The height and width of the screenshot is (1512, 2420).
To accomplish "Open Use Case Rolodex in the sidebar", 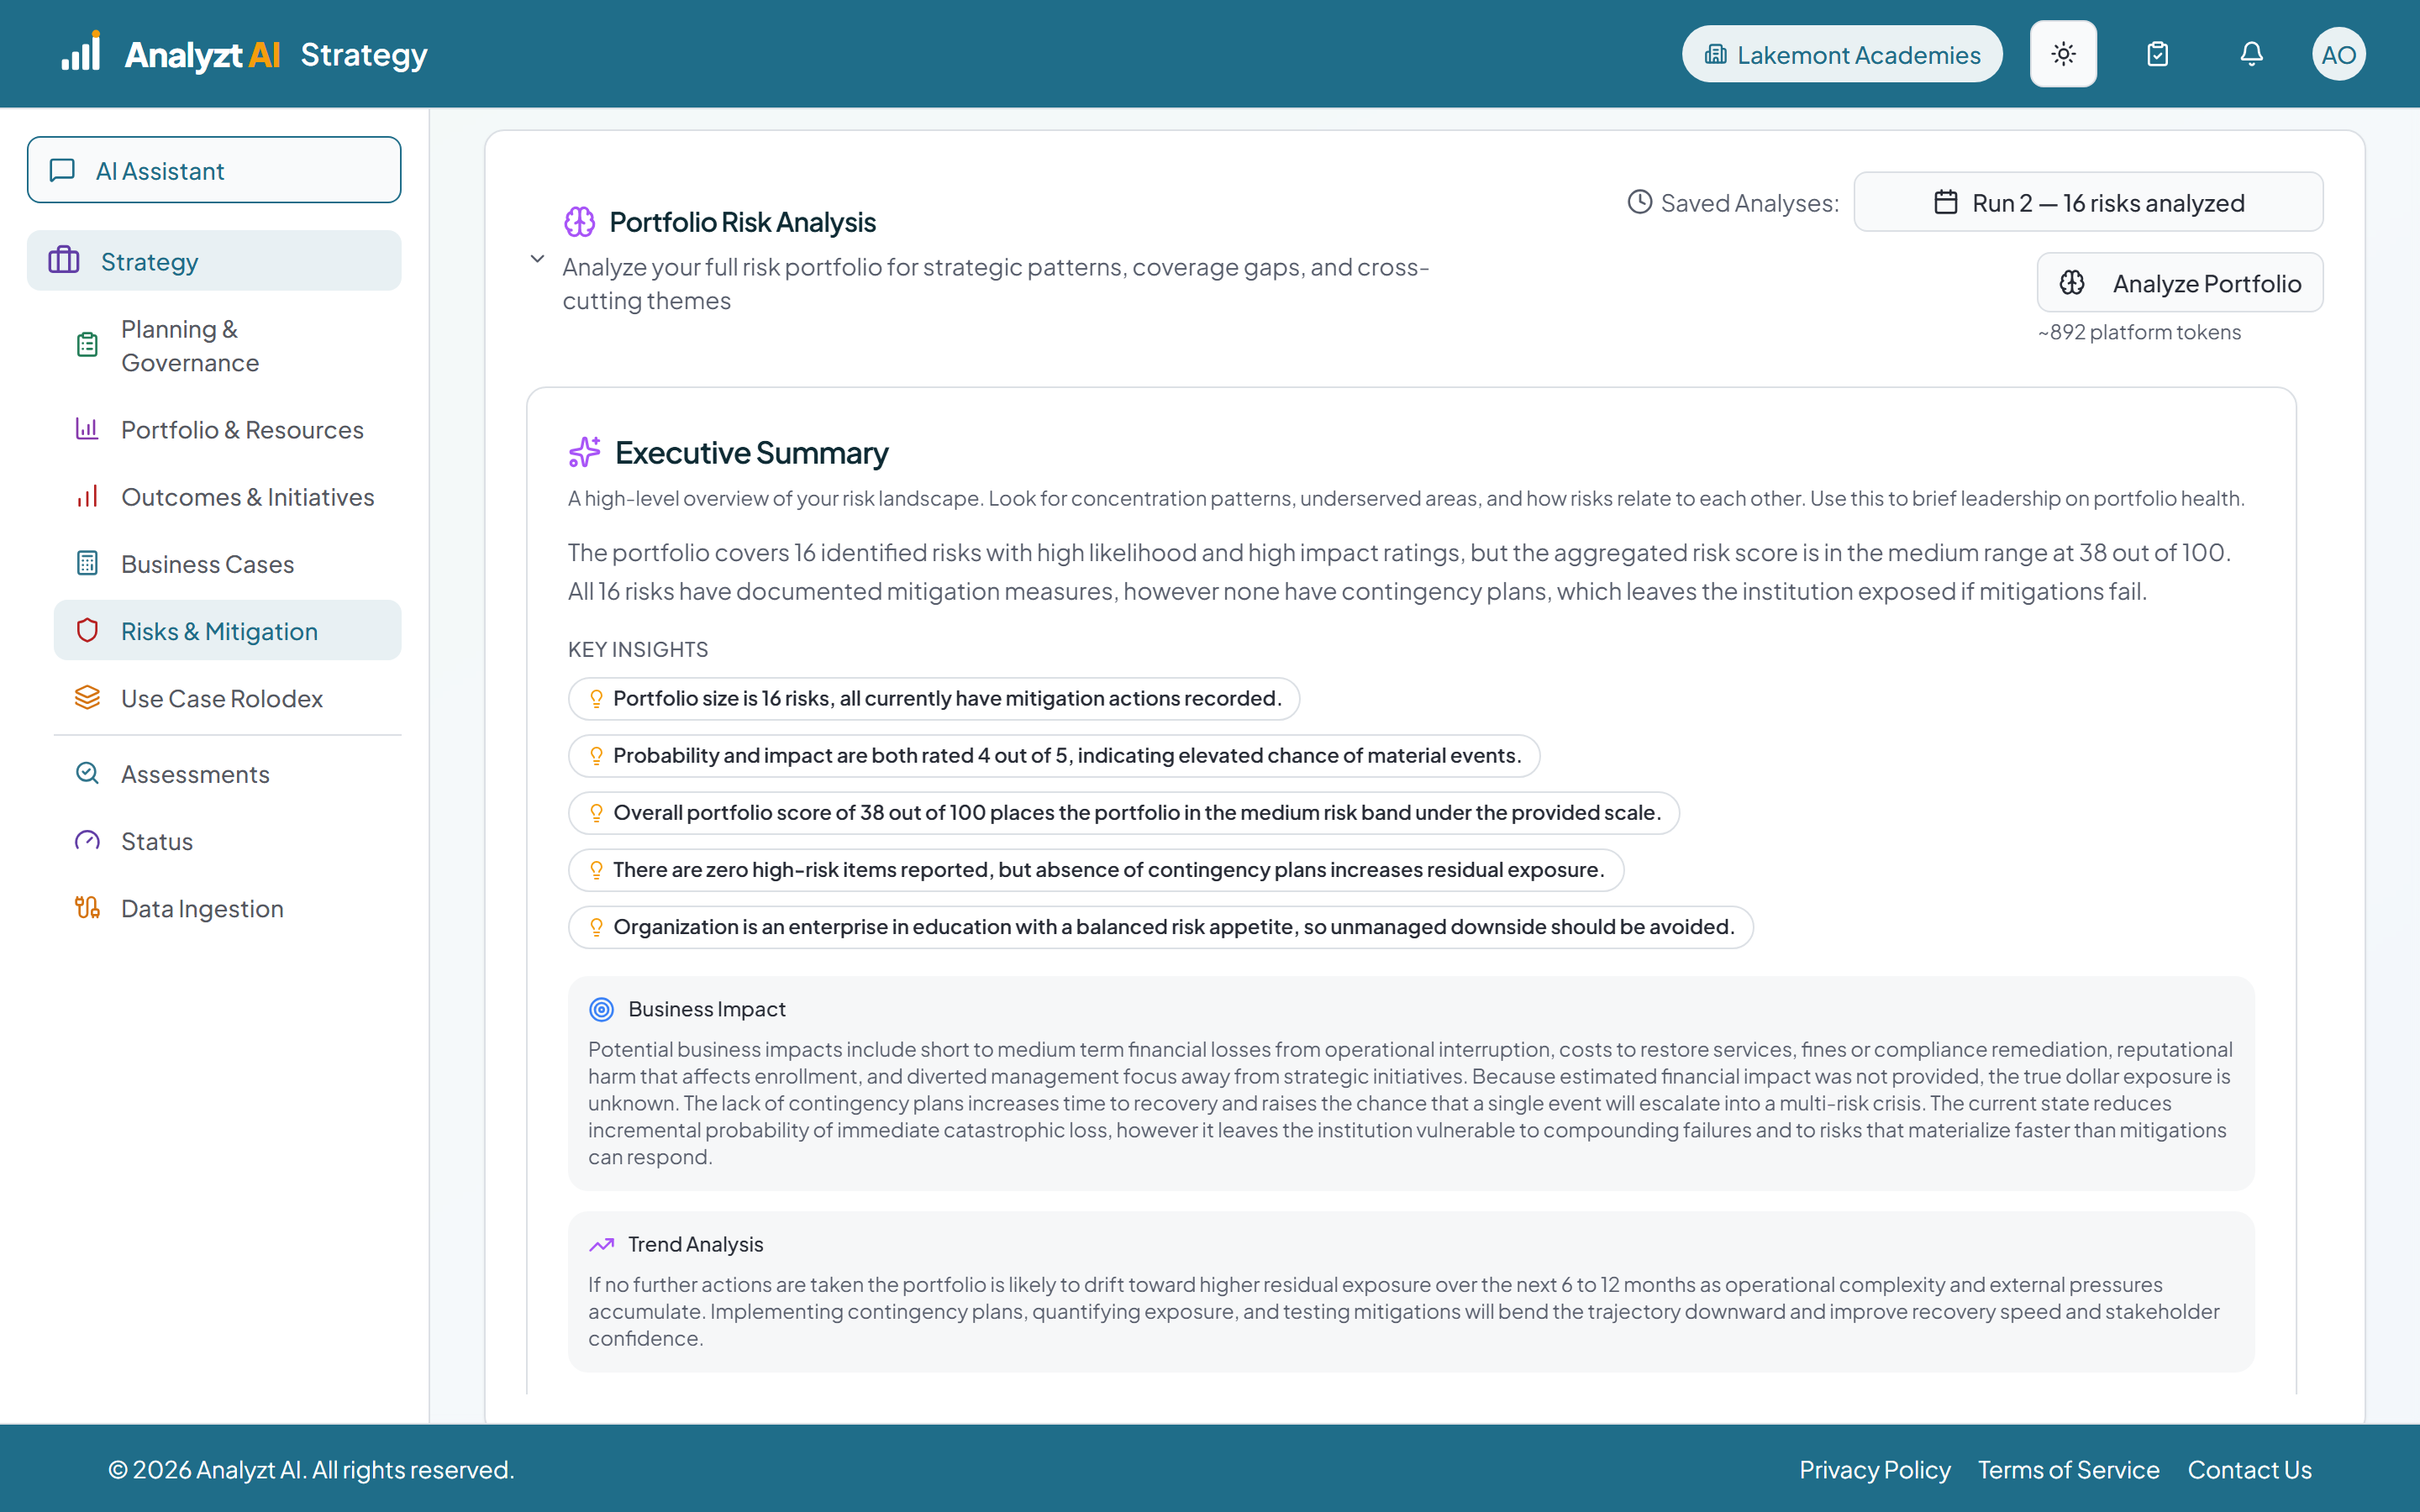I will tap(227, 698).
